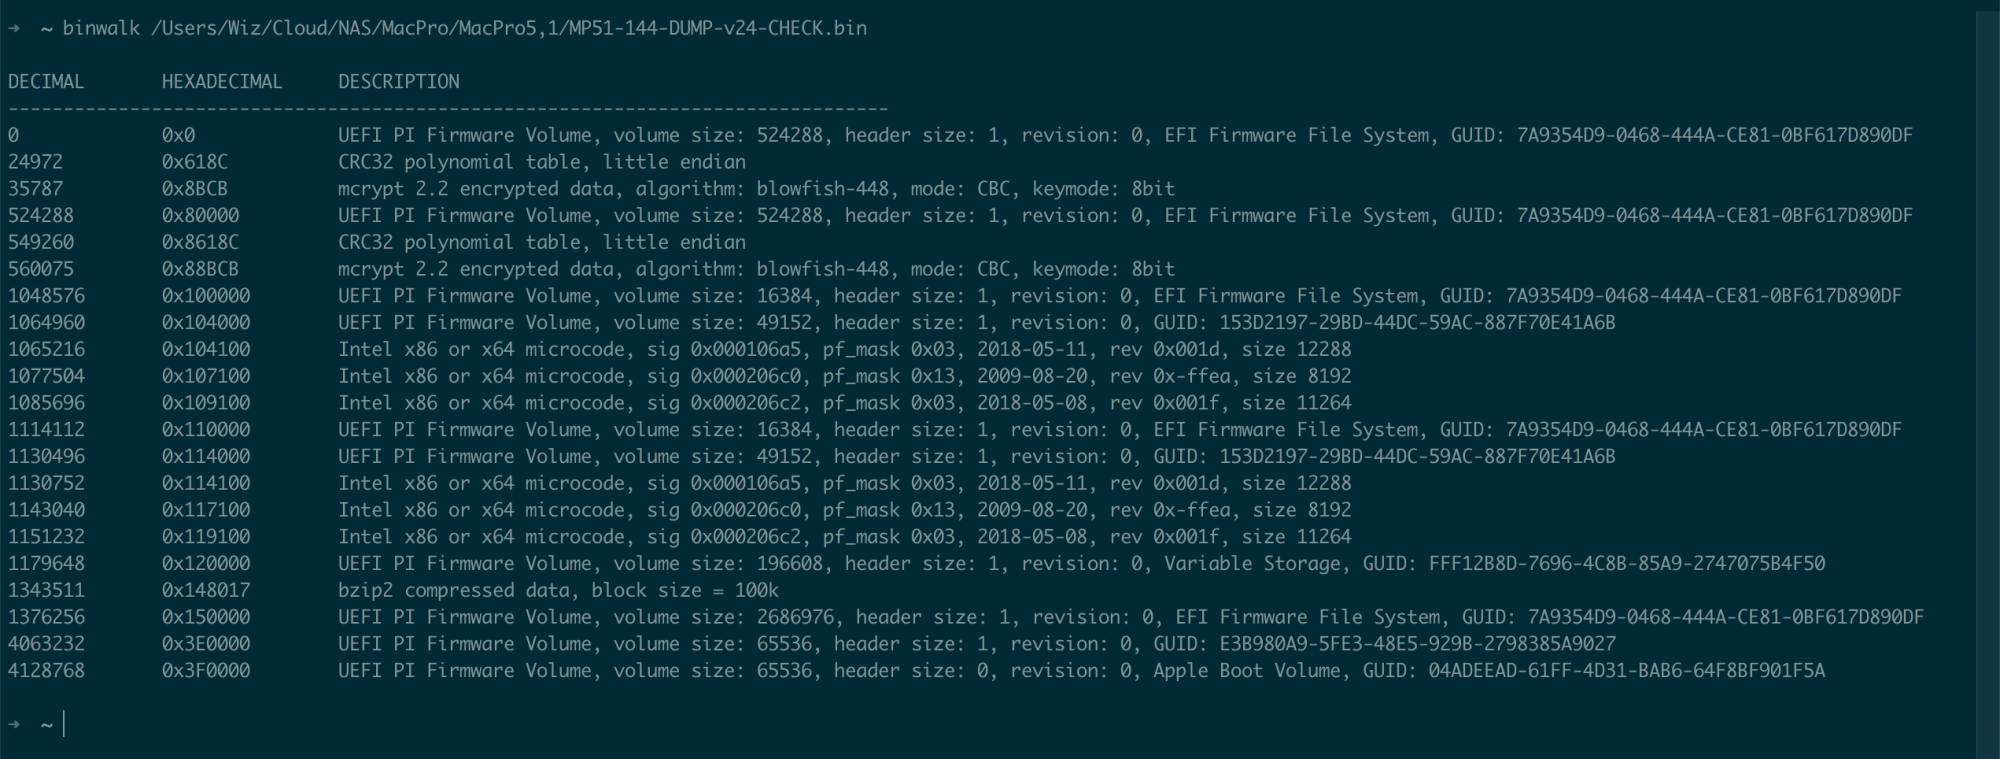Screen dimensions: 2000x759
Task: Click the terminal scrollbar on right edge
Action: tap(1987, 380)
